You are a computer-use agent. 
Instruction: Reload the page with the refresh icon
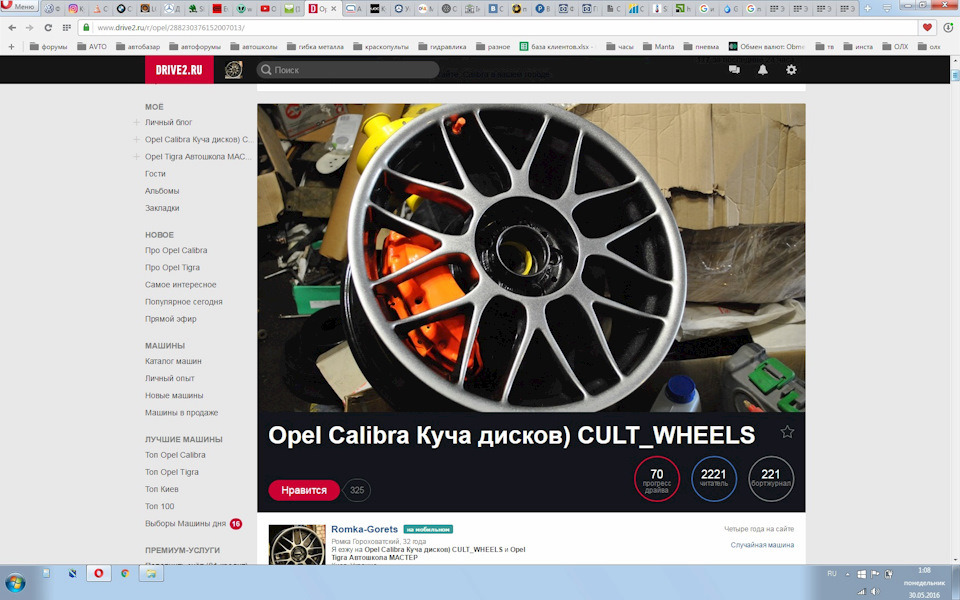click(x=48, y=28)
